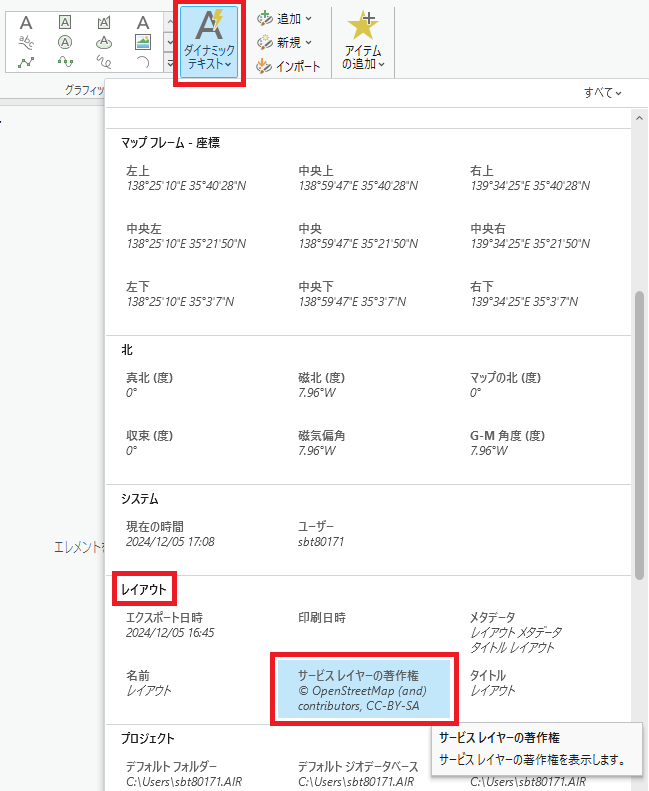
Task: Insert 磁気偏角 dynamic text
Action: pos(321,443)
